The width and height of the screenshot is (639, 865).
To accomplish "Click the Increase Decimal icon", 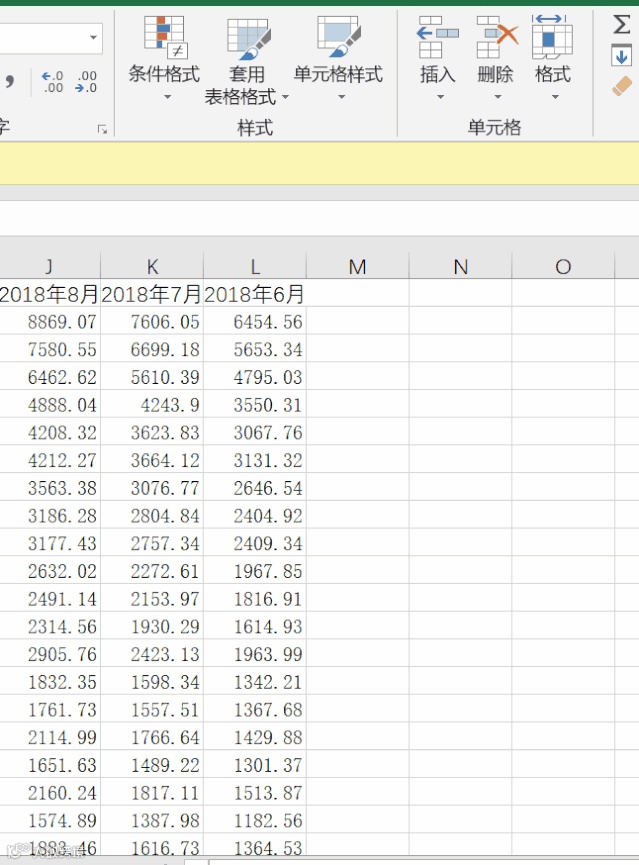I will pos(52,81).
